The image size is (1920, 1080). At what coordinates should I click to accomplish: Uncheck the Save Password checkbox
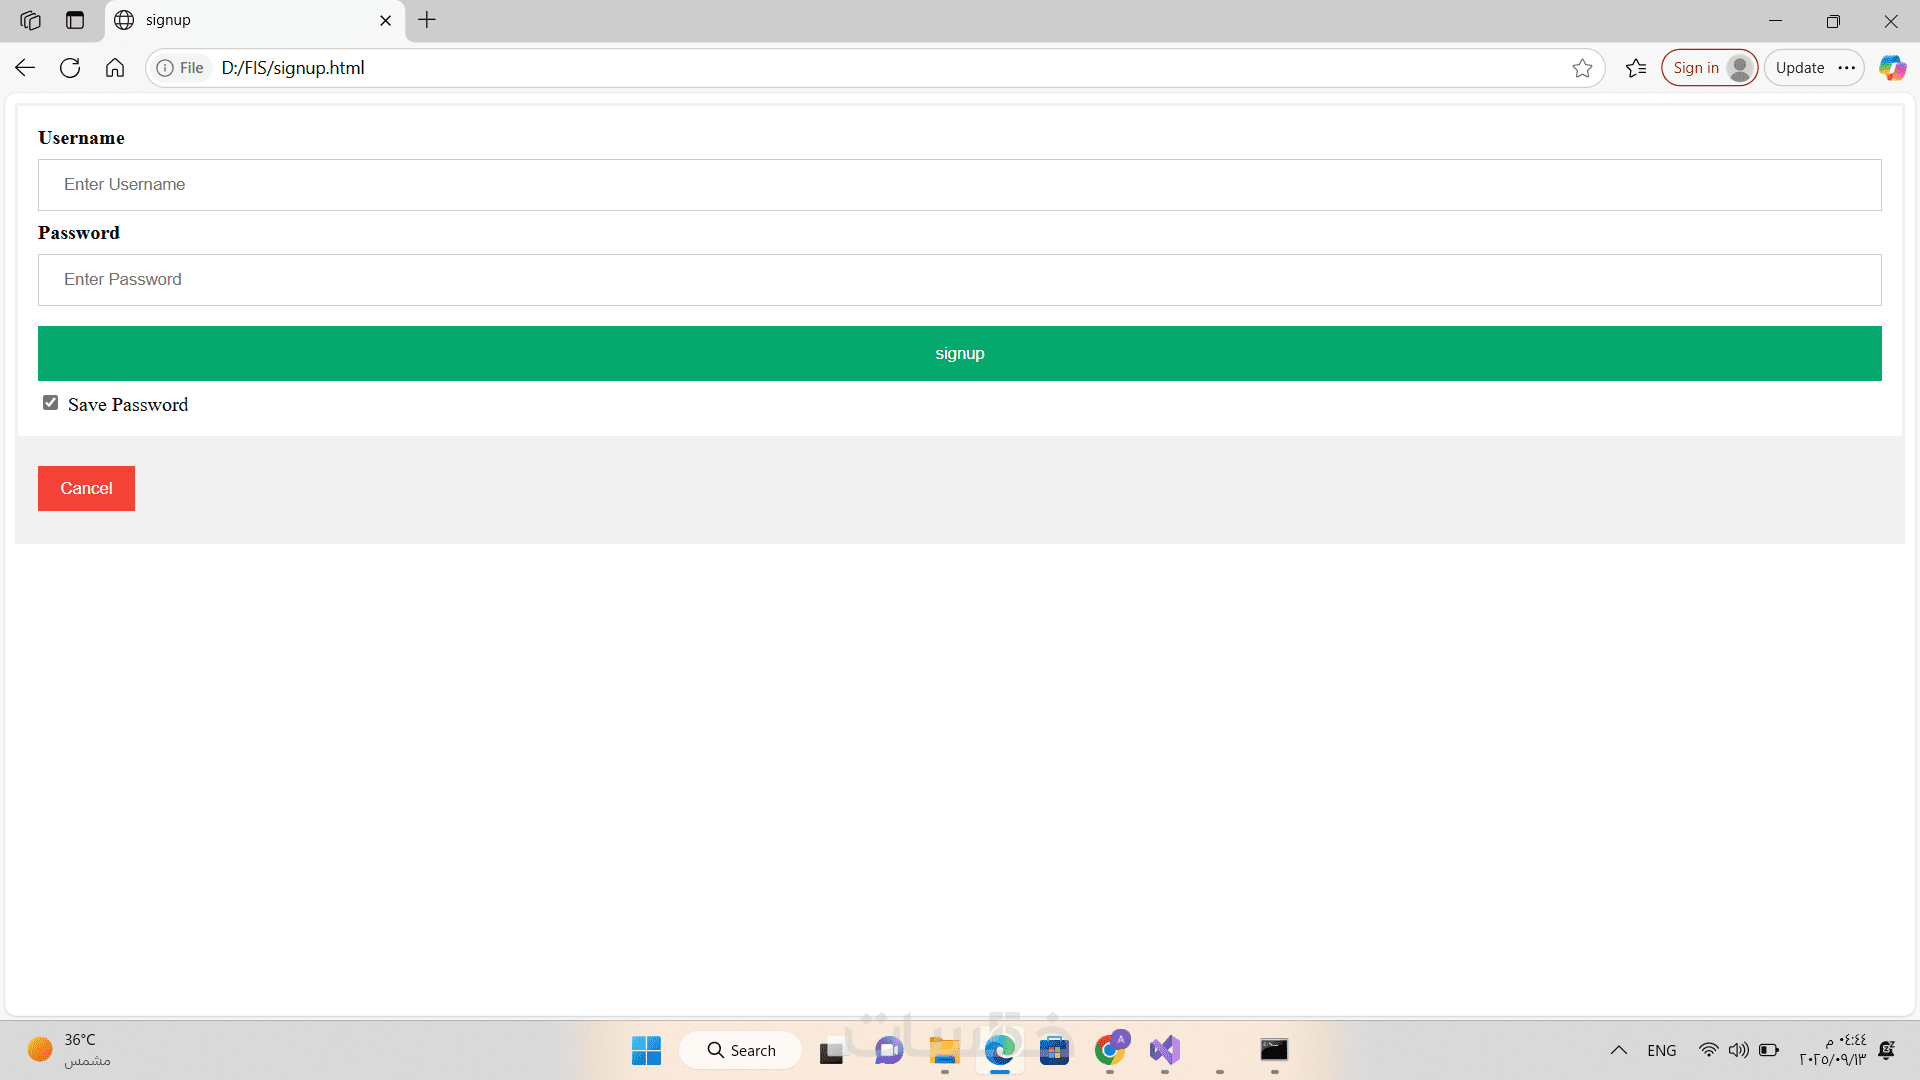coord(50,403)
